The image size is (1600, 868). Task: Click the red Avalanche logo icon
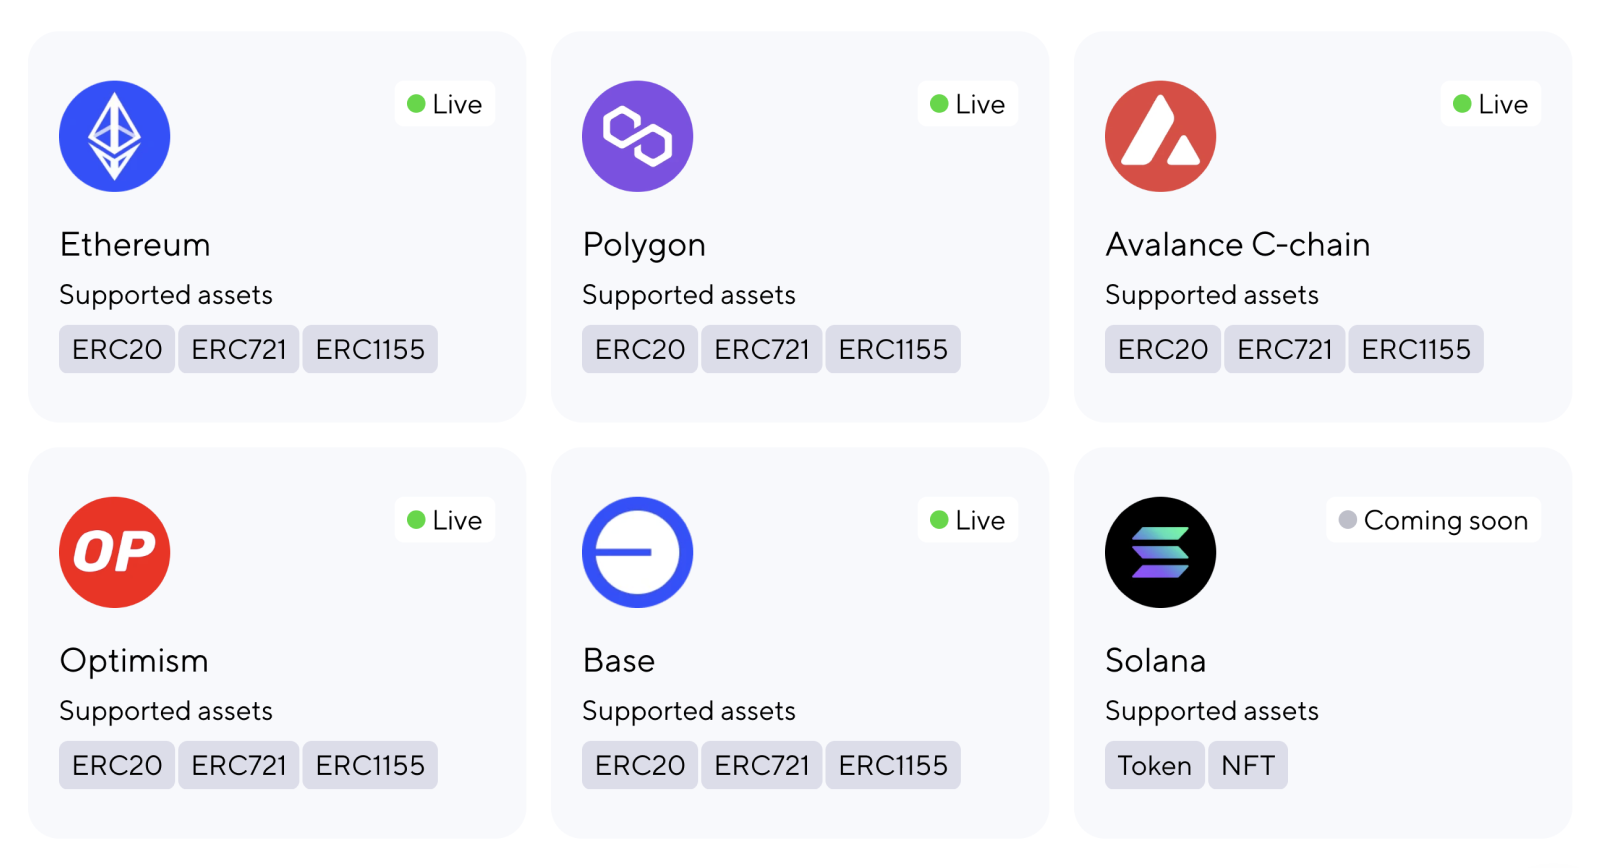[x=1160, y=136]
